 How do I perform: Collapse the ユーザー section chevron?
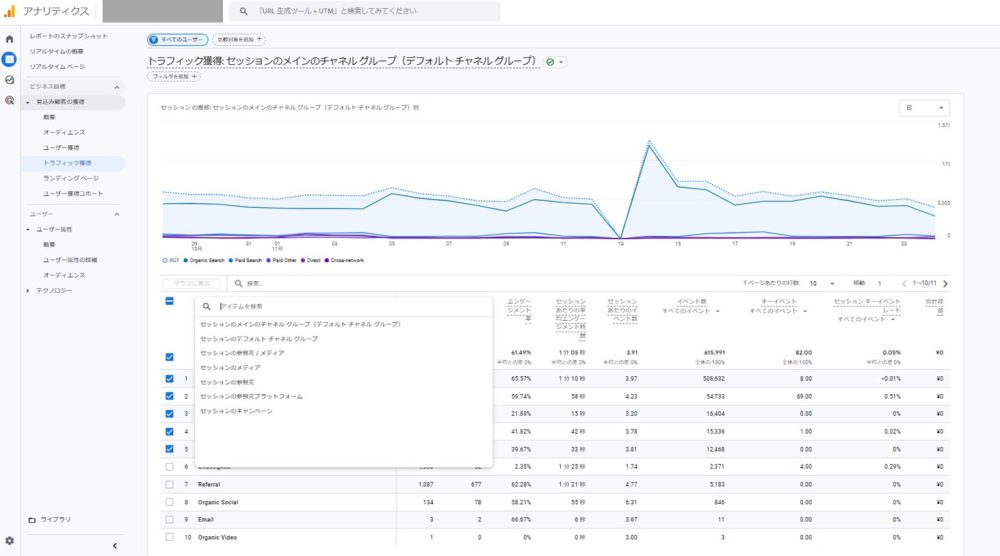click(117, 214)
